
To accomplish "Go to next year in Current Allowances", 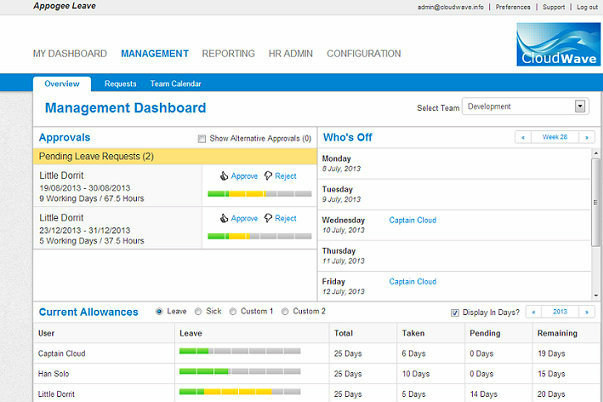I will tap(586, 312).
